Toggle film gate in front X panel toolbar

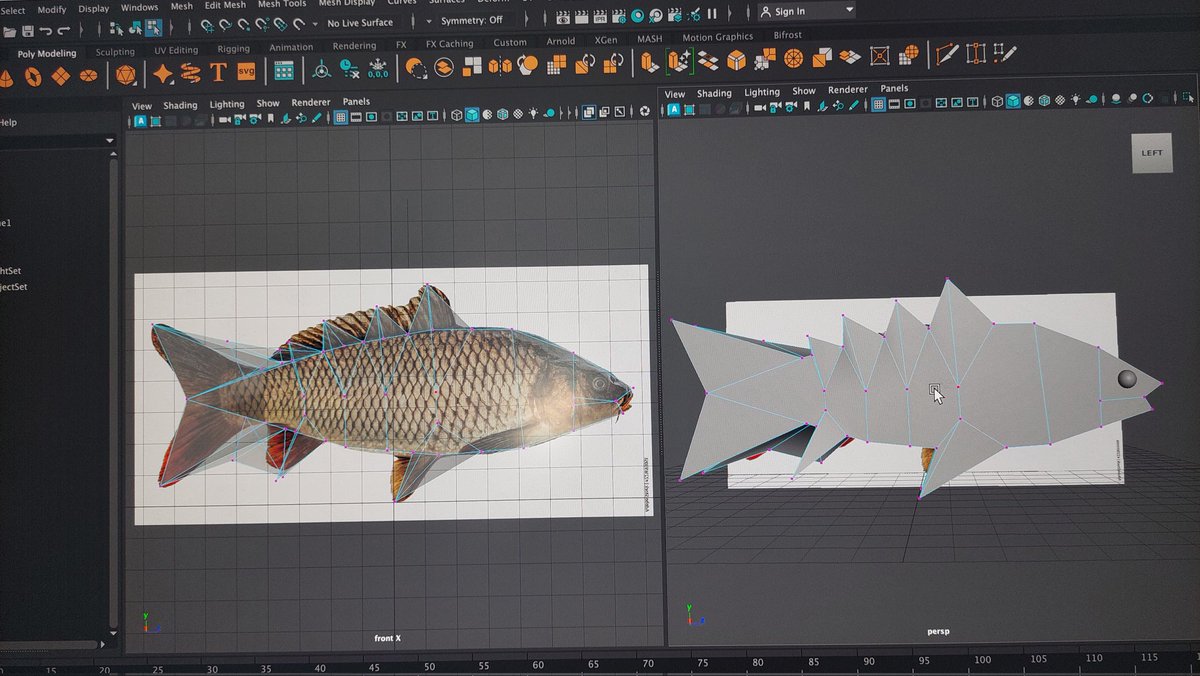pos(356,117)
